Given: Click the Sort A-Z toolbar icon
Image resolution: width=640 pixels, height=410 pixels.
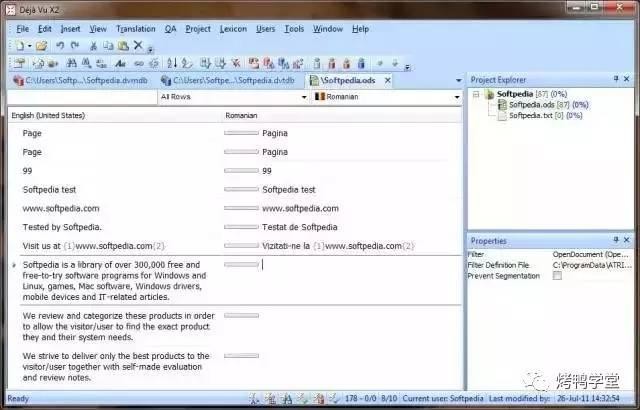Looking at the screenshot, I should (x=171, y=63).
